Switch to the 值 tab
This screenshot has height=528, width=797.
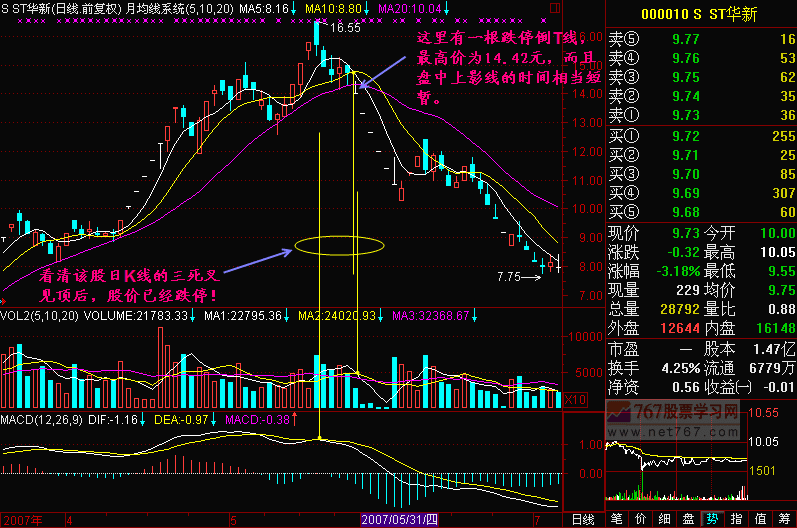760,519
